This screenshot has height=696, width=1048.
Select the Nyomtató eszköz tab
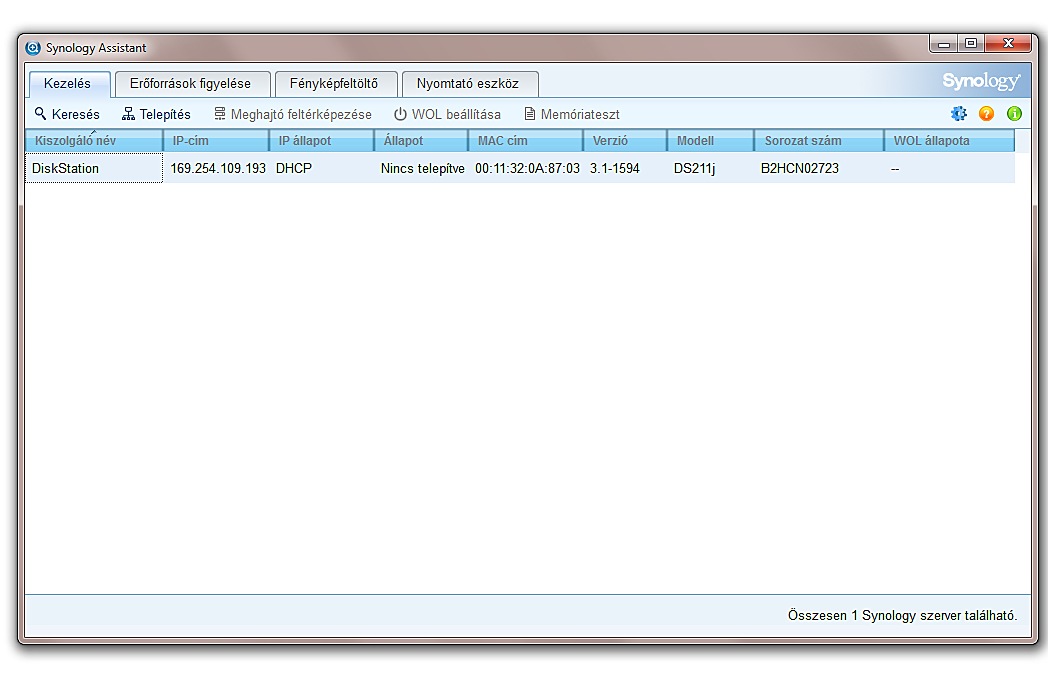tap(468, 84)
